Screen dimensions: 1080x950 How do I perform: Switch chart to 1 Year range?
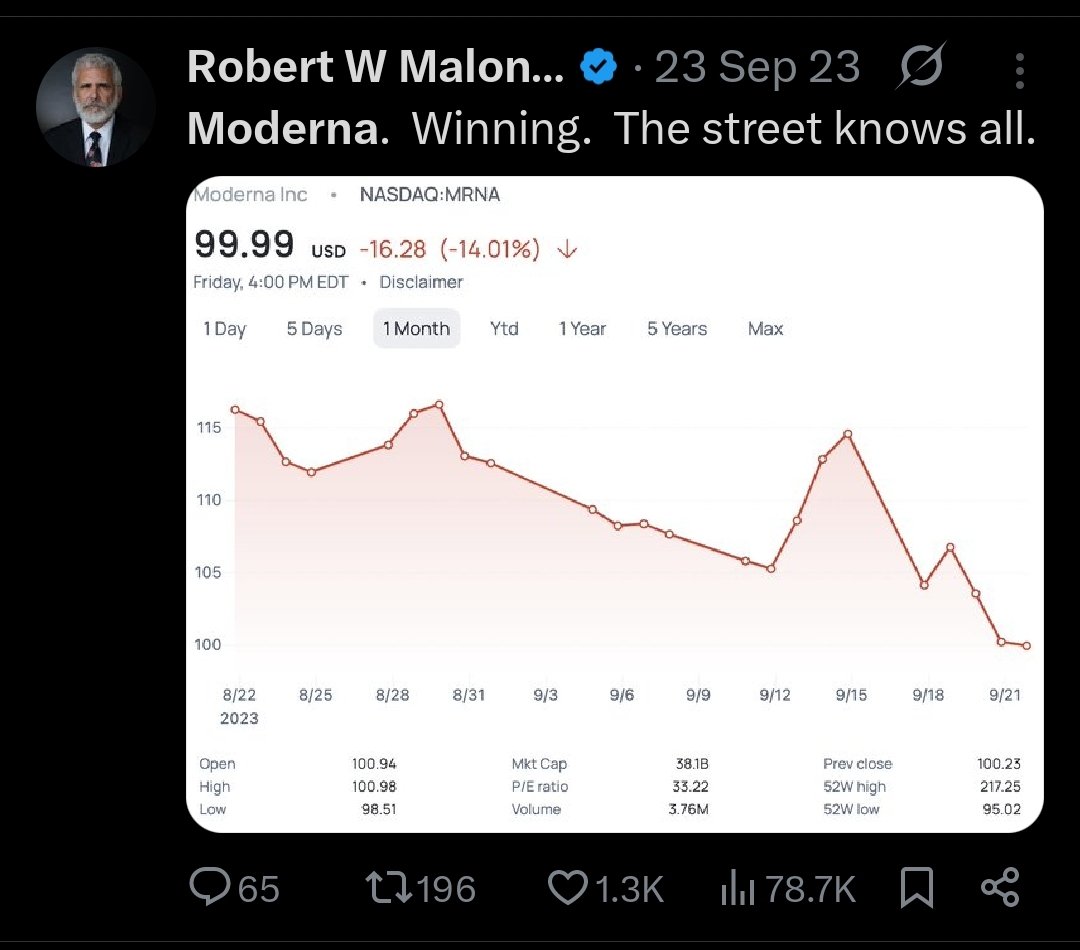click(582, 329)
